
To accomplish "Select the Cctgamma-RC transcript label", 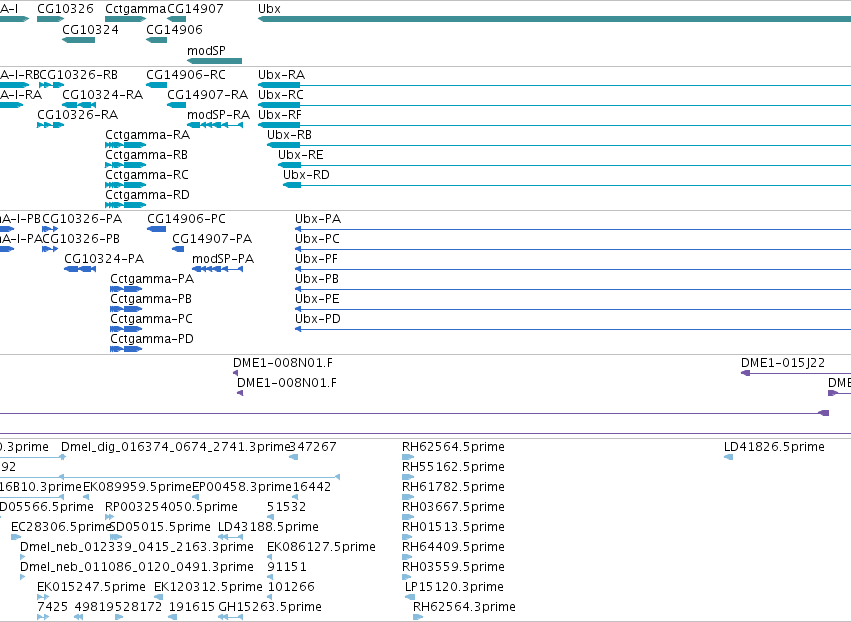I will coord(147,175).
